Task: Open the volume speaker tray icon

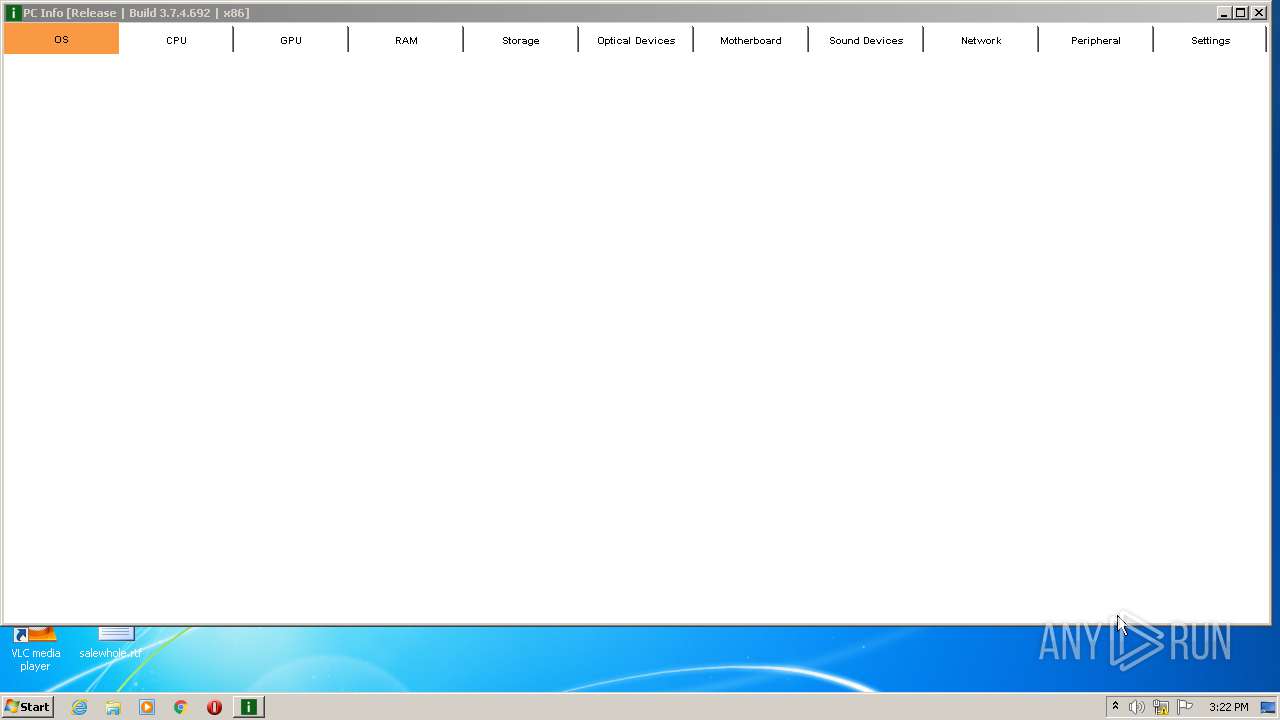Action: (1137, 707)
